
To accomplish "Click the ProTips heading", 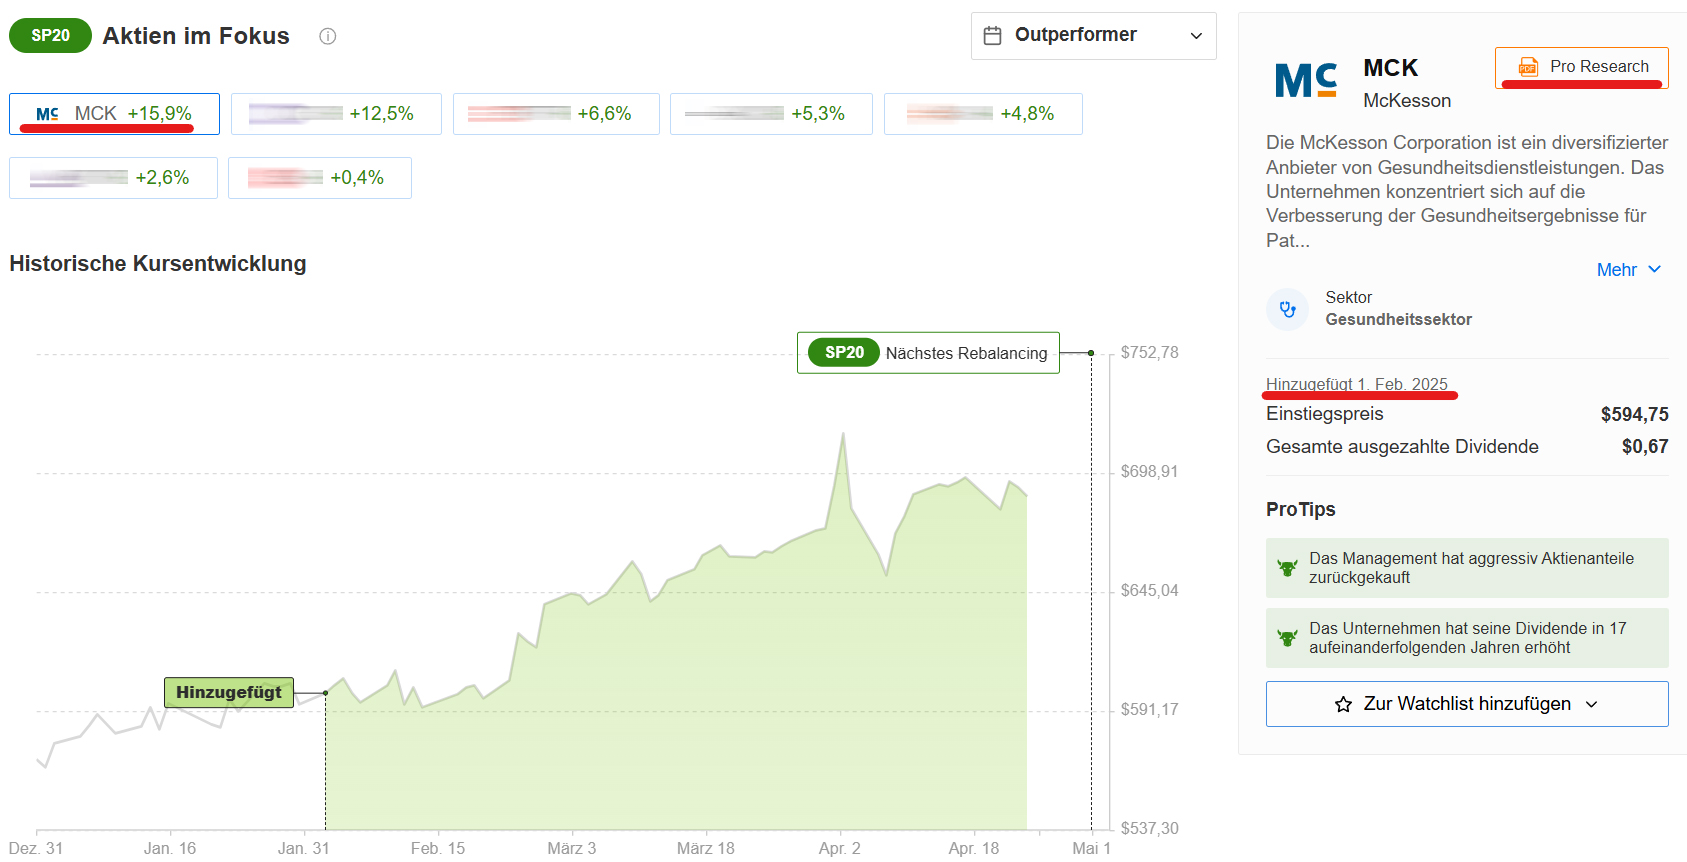I will click(1300, 509).
